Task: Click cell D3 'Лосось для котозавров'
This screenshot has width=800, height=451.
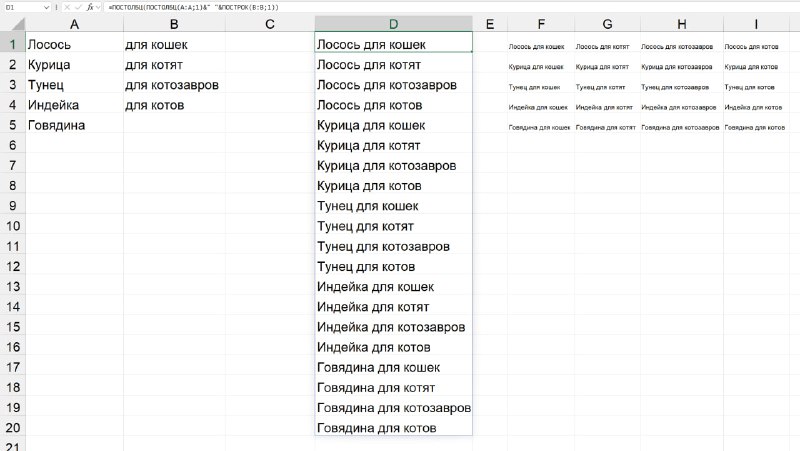Action: click(x=393, y=85)
